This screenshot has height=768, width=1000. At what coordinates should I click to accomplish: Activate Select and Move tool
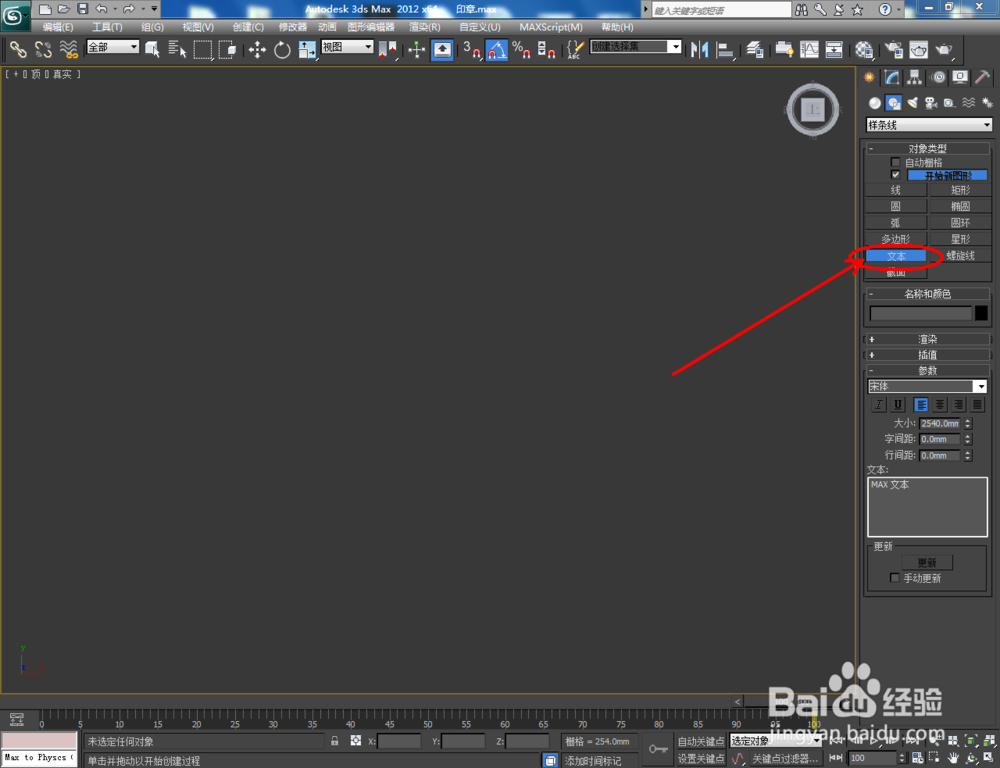[257, 49]
